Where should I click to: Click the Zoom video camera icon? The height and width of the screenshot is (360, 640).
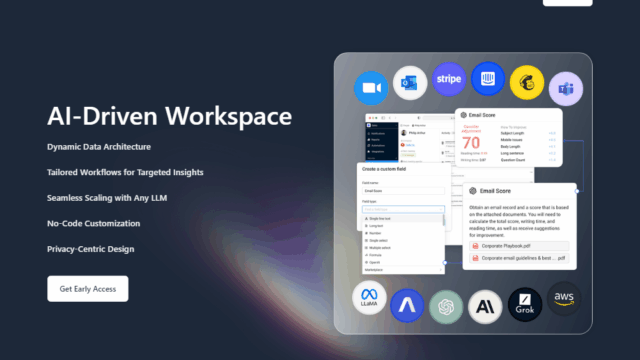pyautogui.click(x=371, y=88)
